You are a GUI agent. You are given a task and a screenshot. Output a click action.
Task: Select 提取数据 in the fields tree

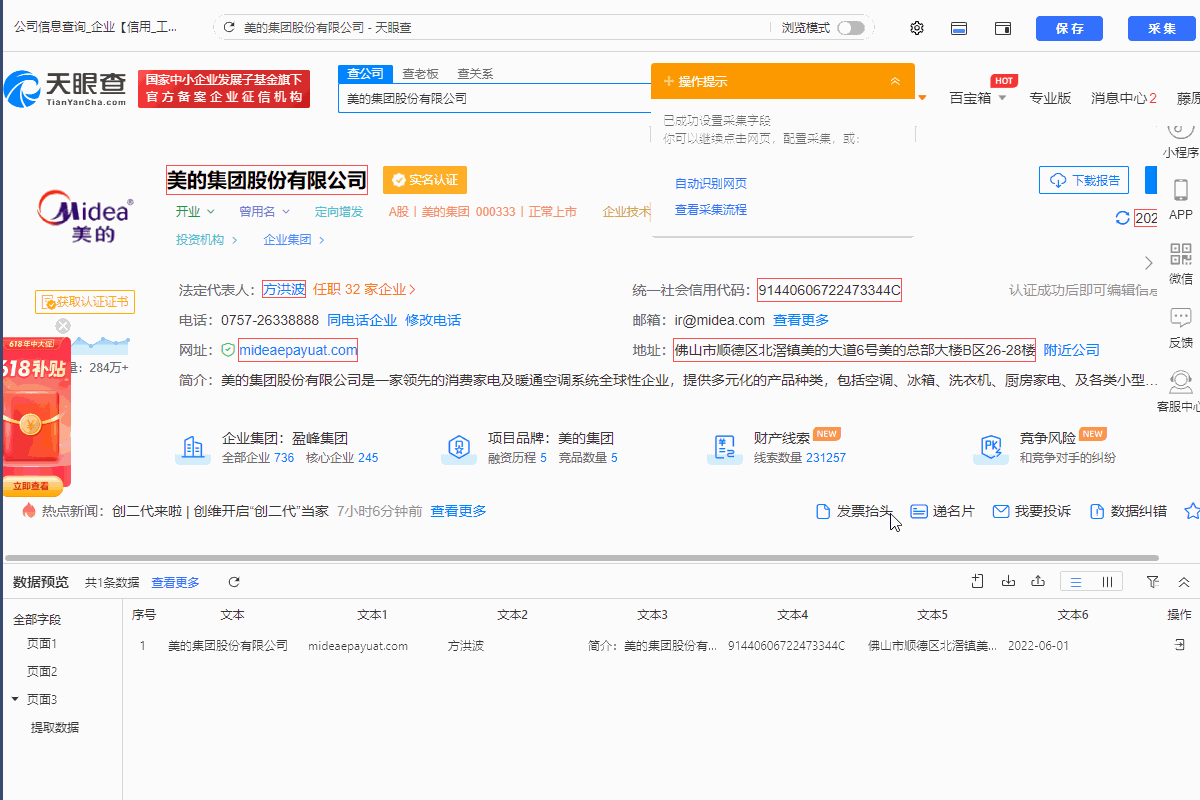point(55,728)
